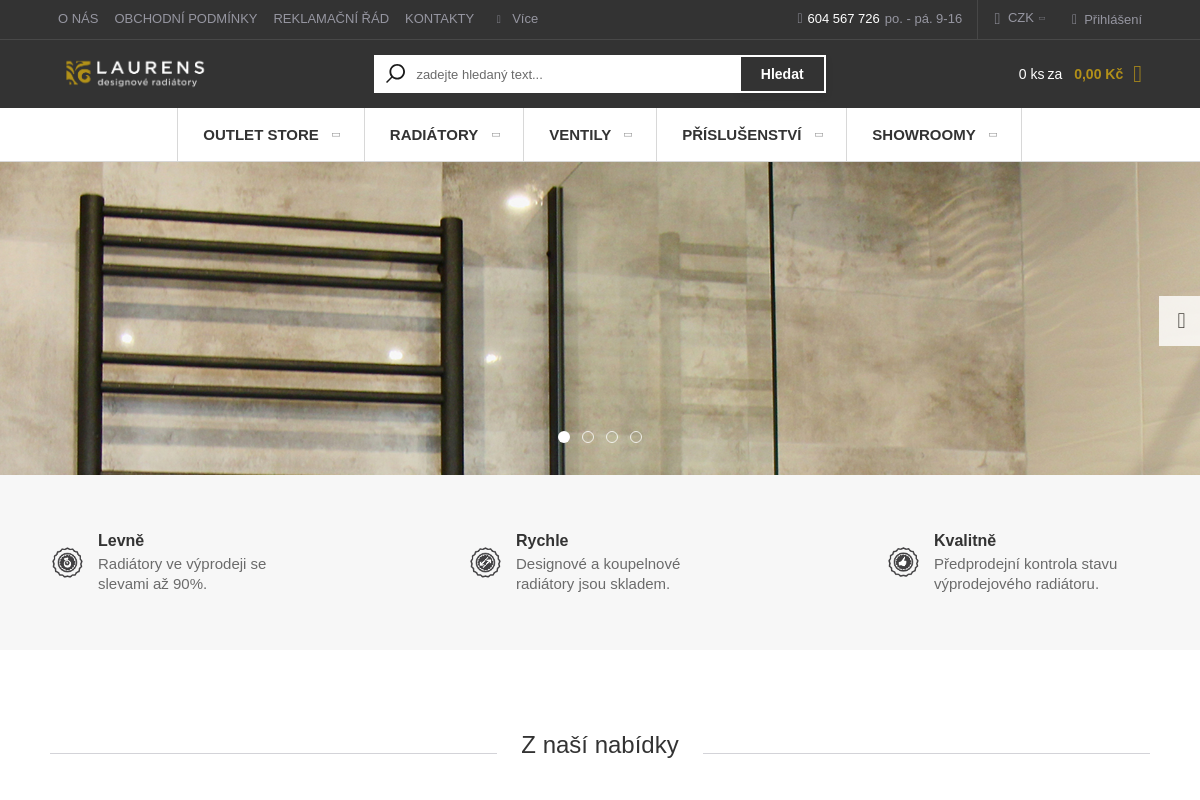
Task: Select the second carousel dot
Action: pyautogui.click(x=588, y=437)
